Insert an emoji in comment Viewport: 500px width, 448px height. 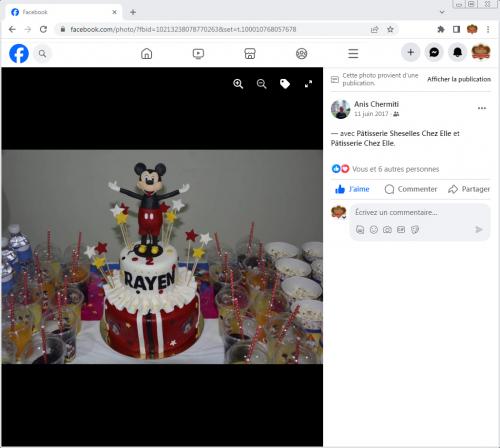tap(374, 229)
